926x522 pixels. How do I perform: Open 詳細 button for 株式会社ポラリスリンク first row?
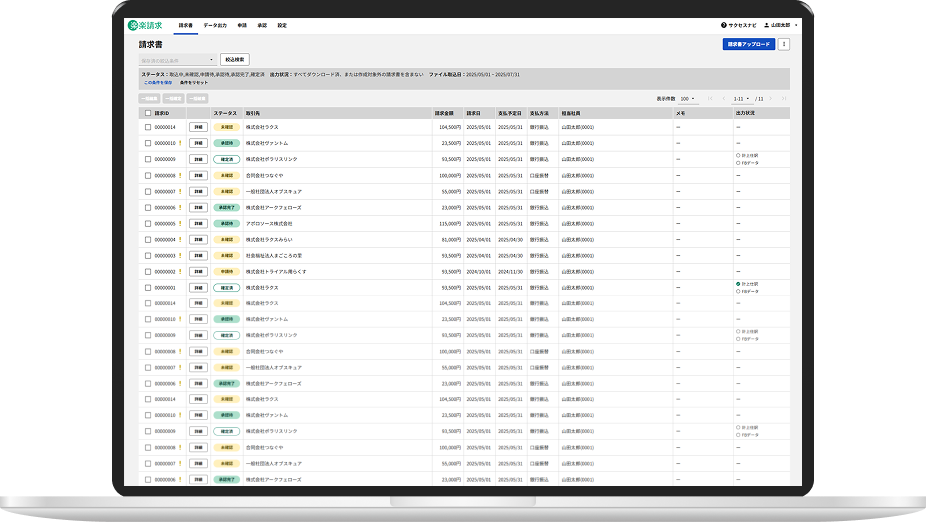point(198,159)
